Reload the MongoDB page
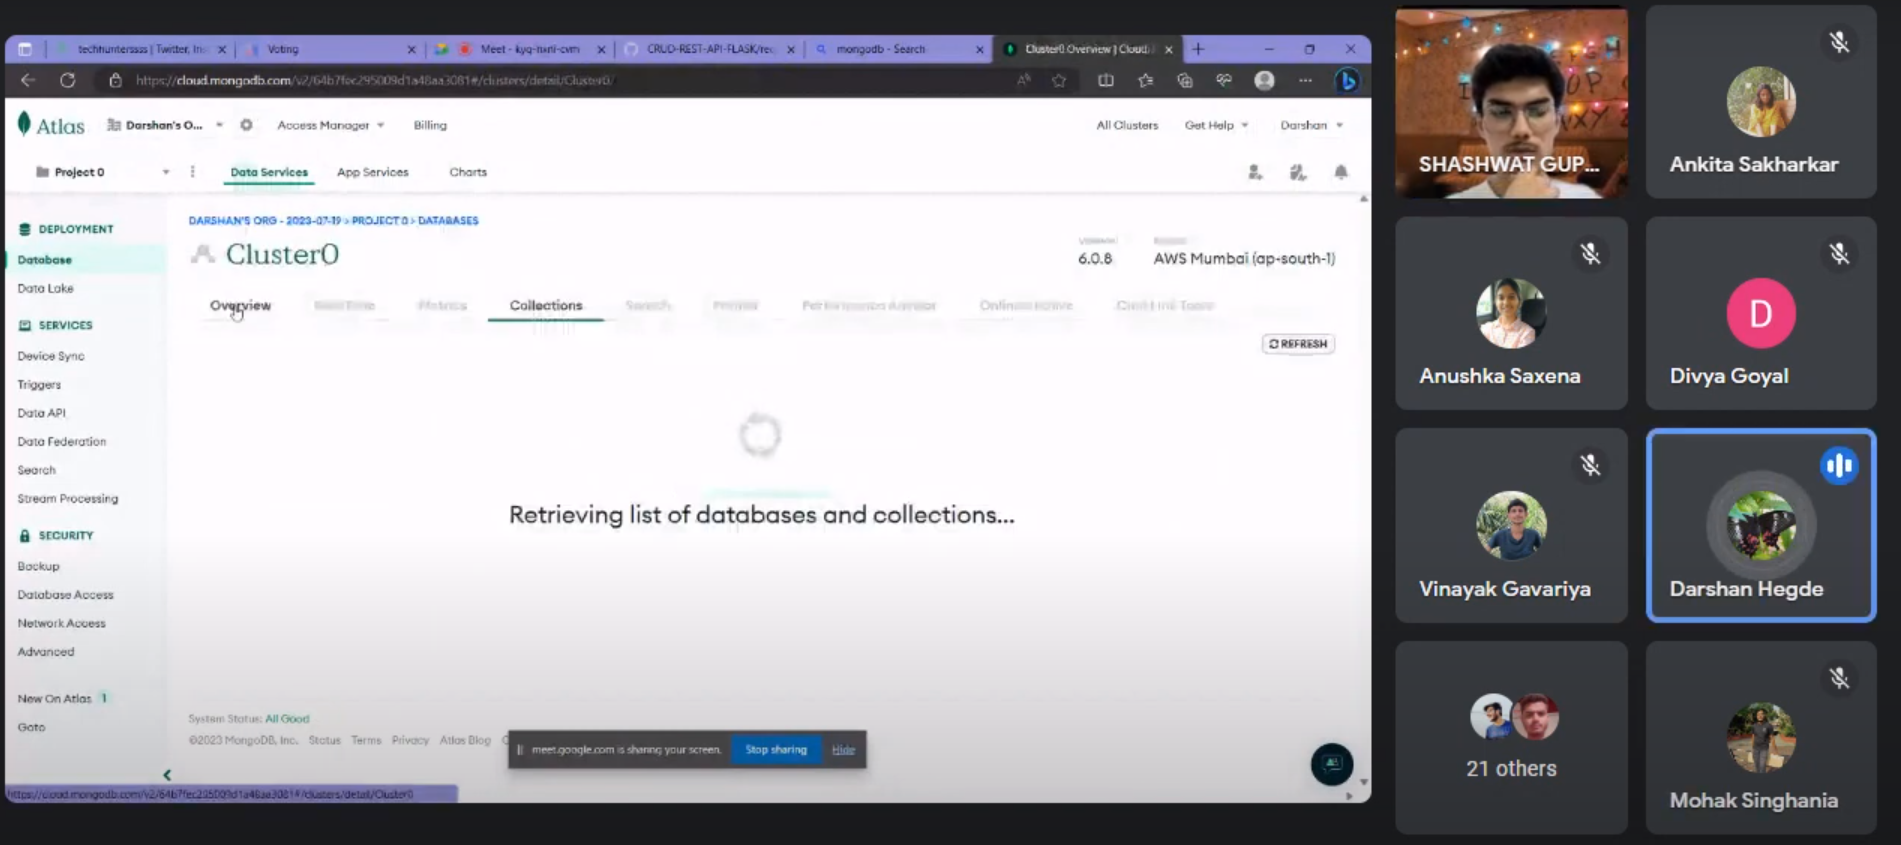 [68, 80]
